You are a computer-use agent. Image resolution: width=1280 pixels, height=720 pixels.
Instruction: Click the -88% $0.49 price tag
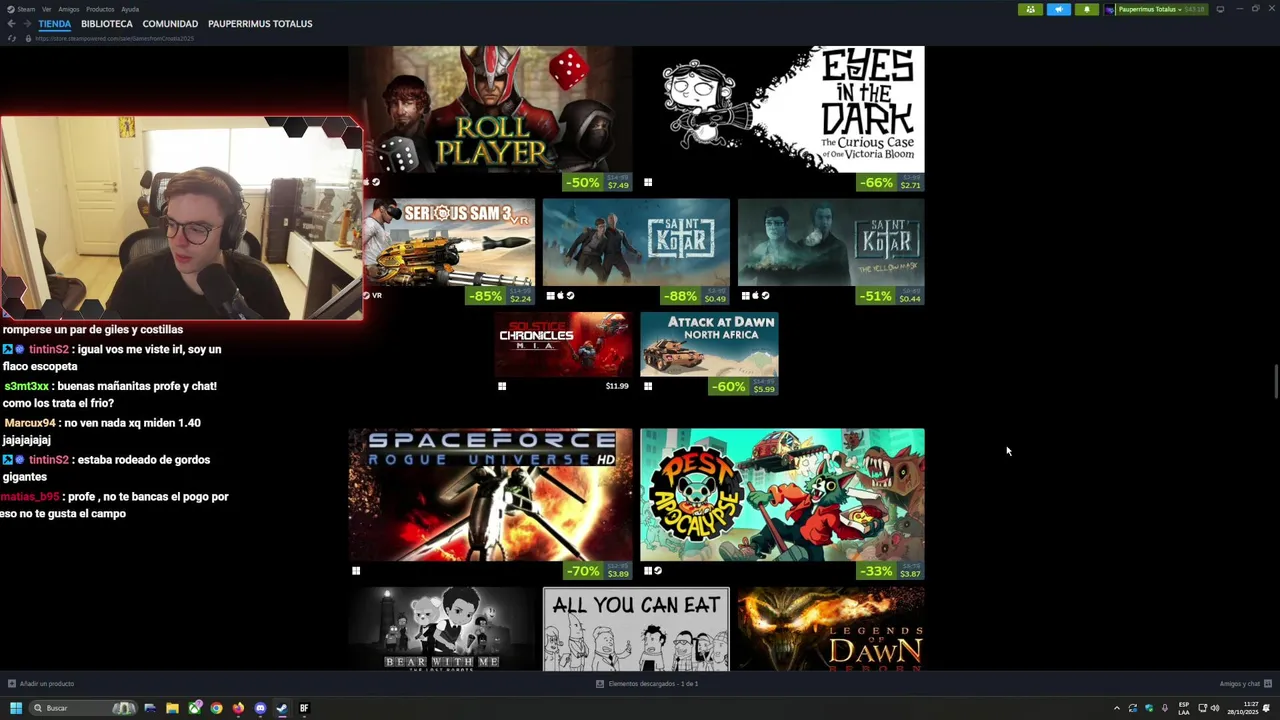click(695, 296)
